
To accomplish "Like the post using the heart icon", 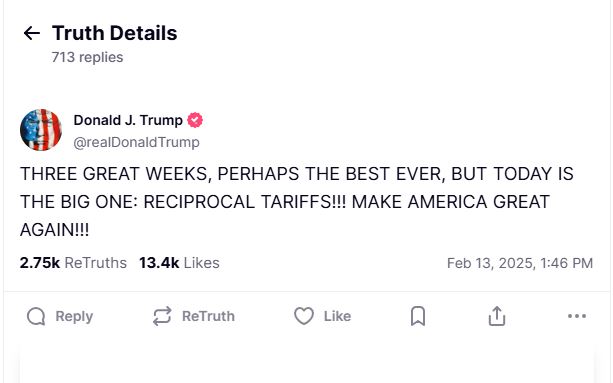I will click(304, 316).
